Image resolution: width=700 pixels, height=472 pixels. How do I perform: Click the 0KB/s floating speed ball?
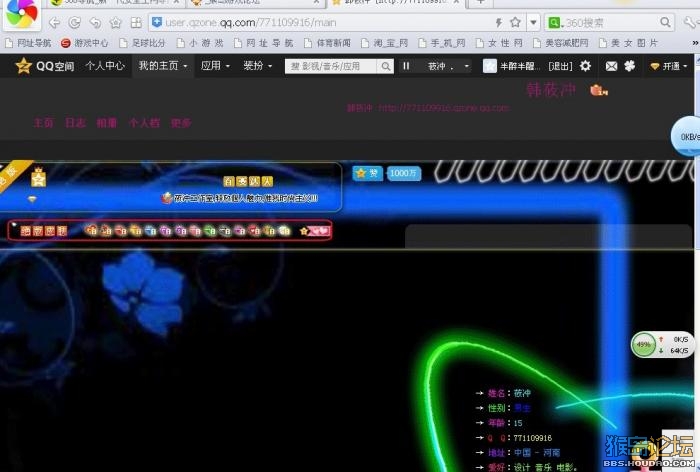pyautogui.click(x=687, y=136)
